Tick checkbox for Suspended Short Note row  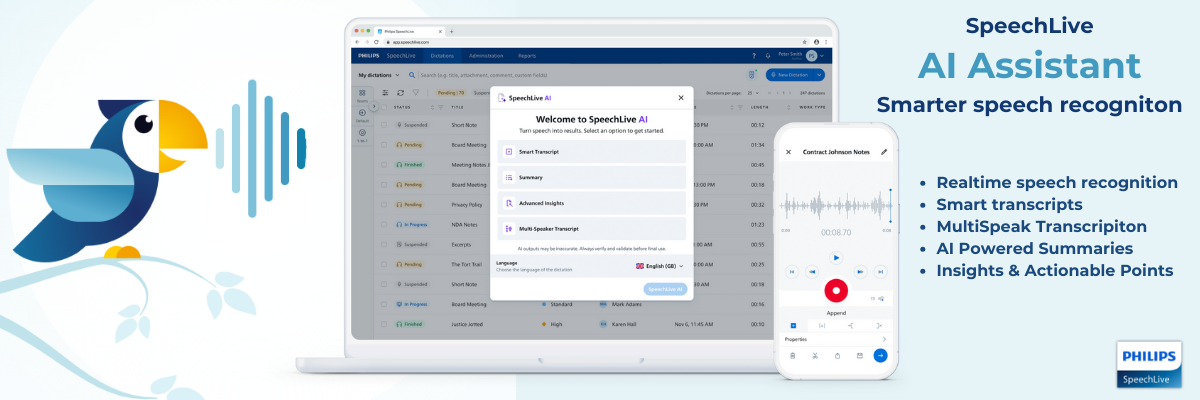384,125
